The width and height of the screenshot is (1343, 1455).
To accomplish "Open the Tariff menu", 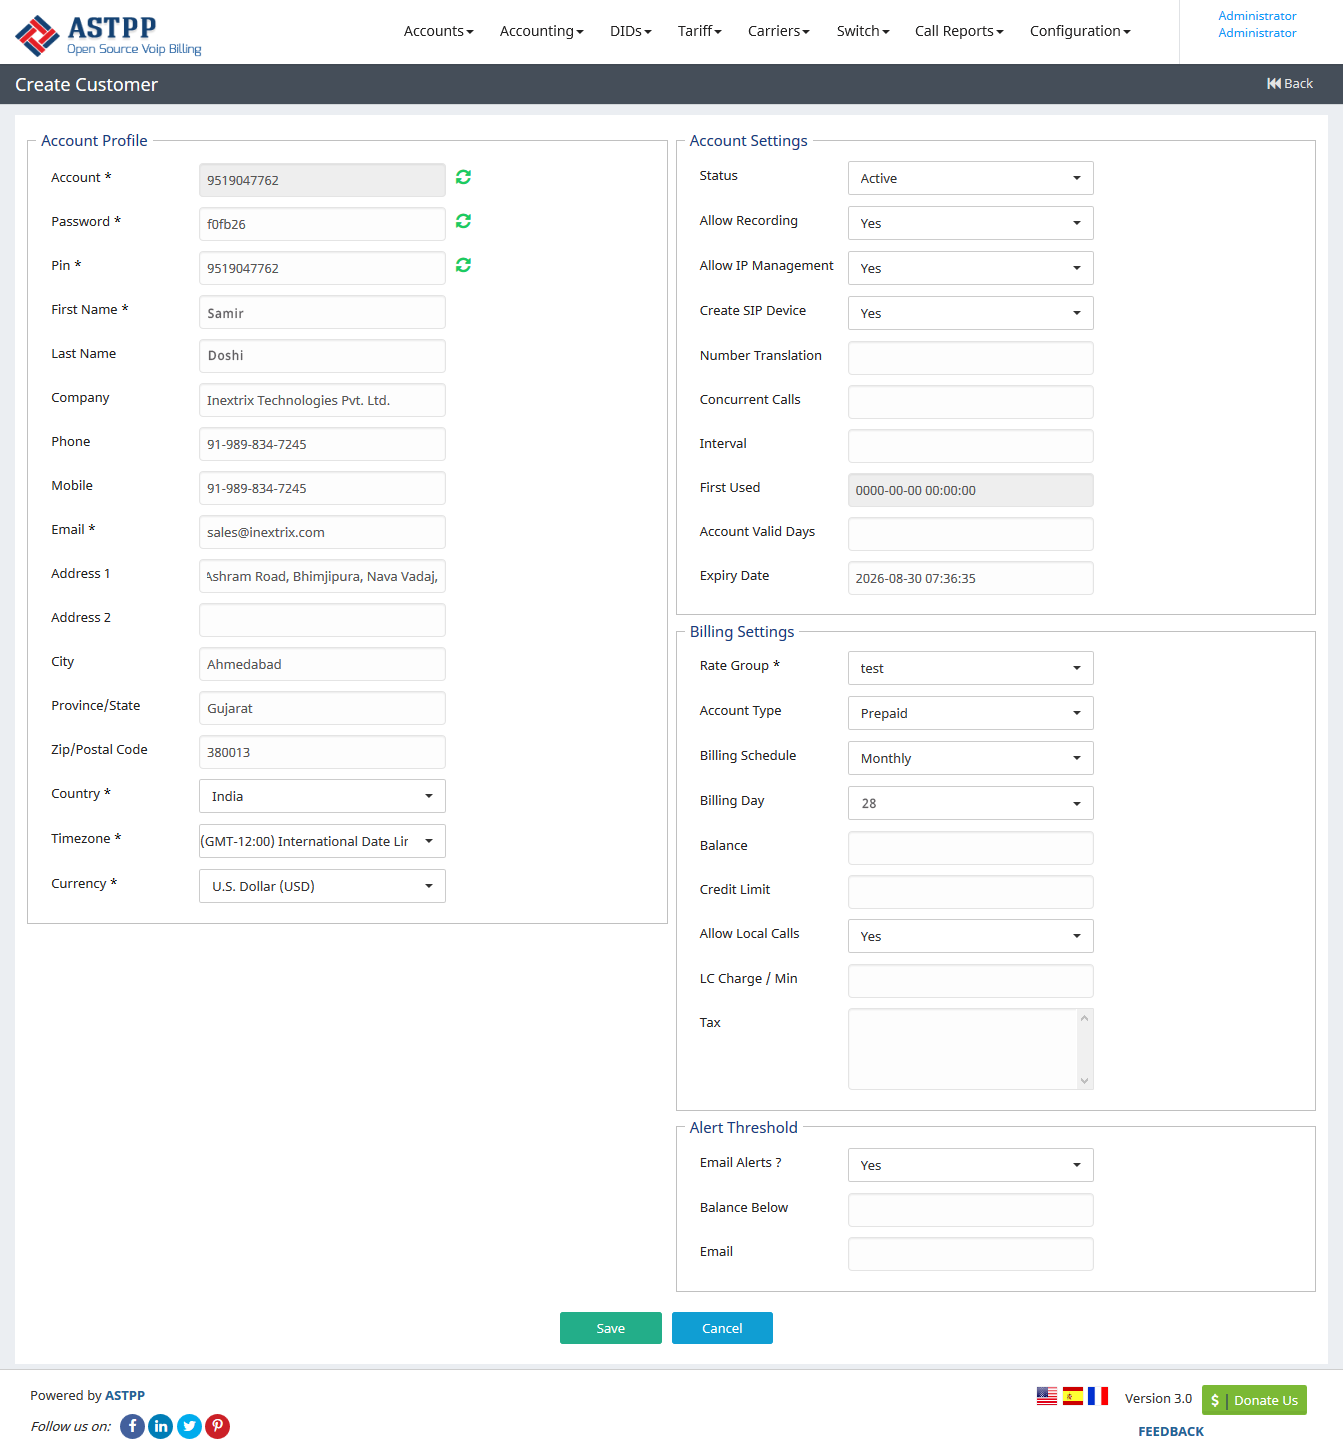I will click(x=699, y=31).
